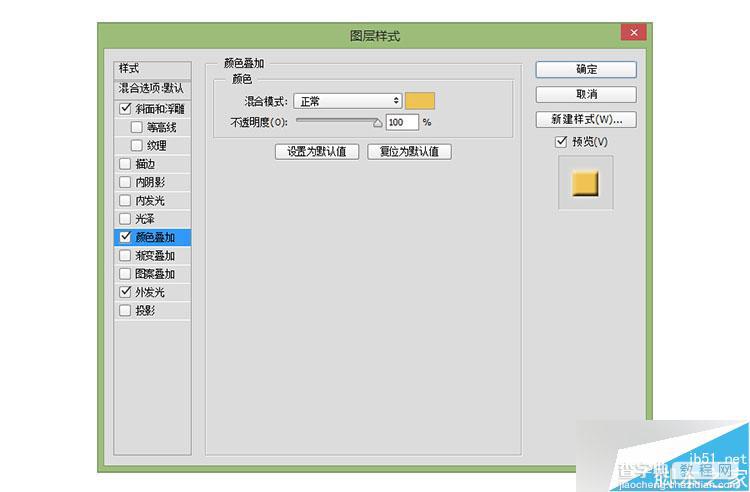
Task: Select the 描边 style label
Action: tap(145, 164)
